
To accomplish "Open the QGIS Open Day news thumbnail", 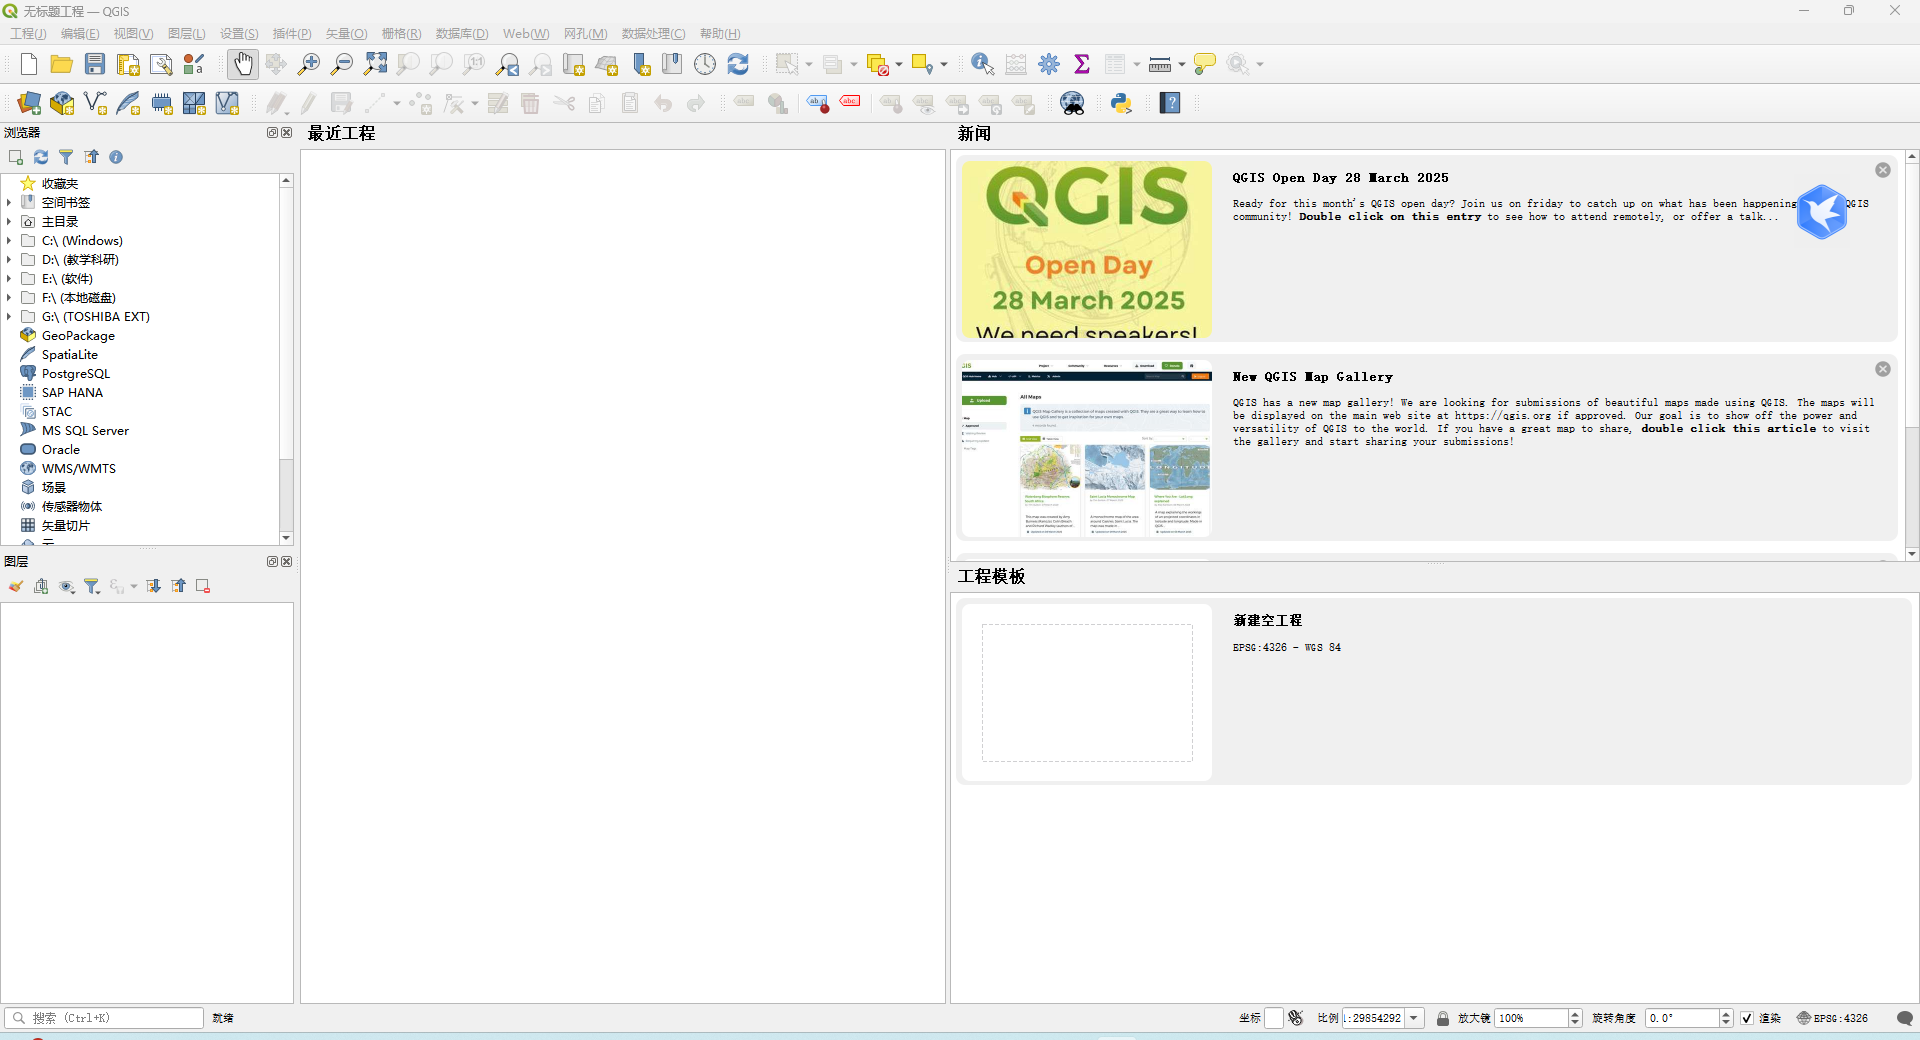I will [1087, 250].
